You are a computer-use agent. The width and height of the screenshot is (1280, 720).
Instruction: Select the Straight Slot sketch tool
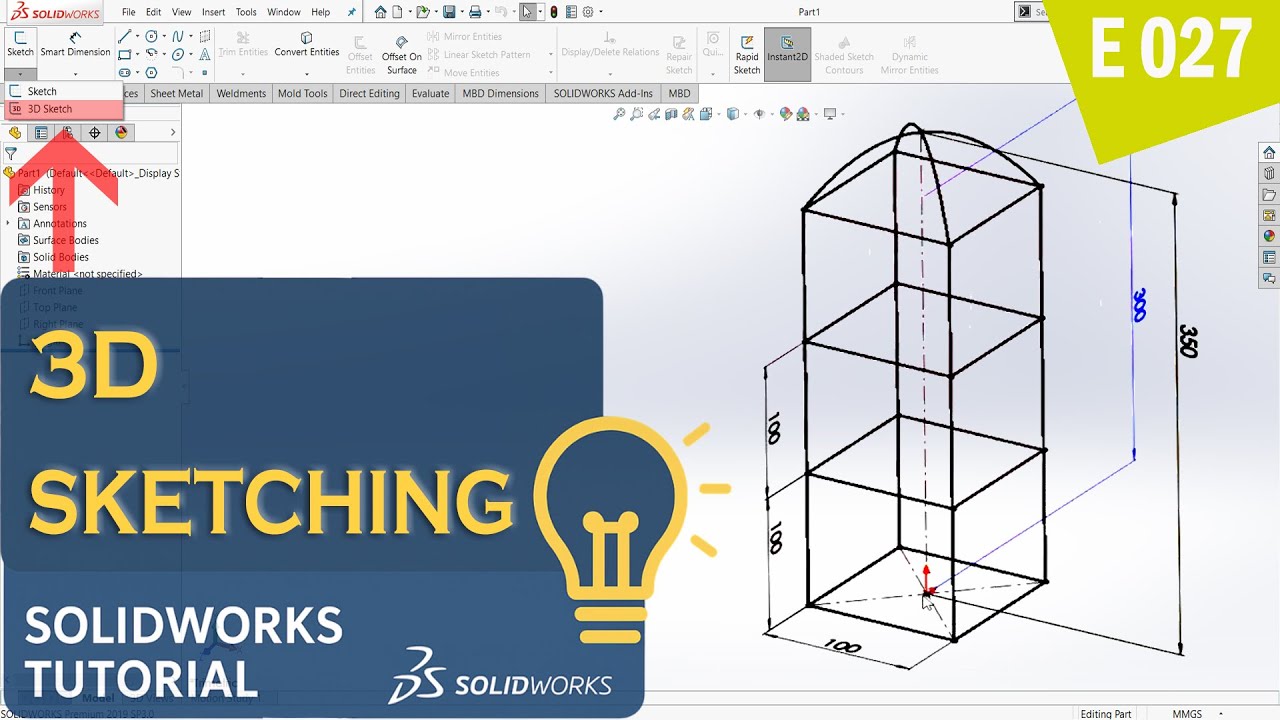point(124,73)
